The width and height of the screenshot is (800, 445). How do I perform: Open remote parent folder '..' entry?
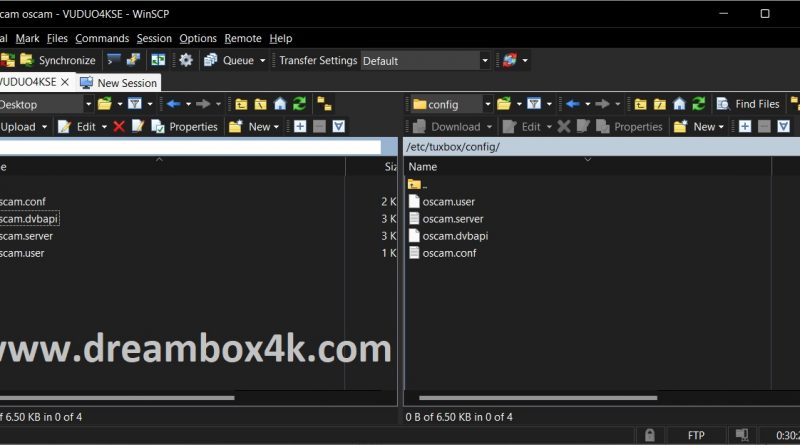pos(418,184)
